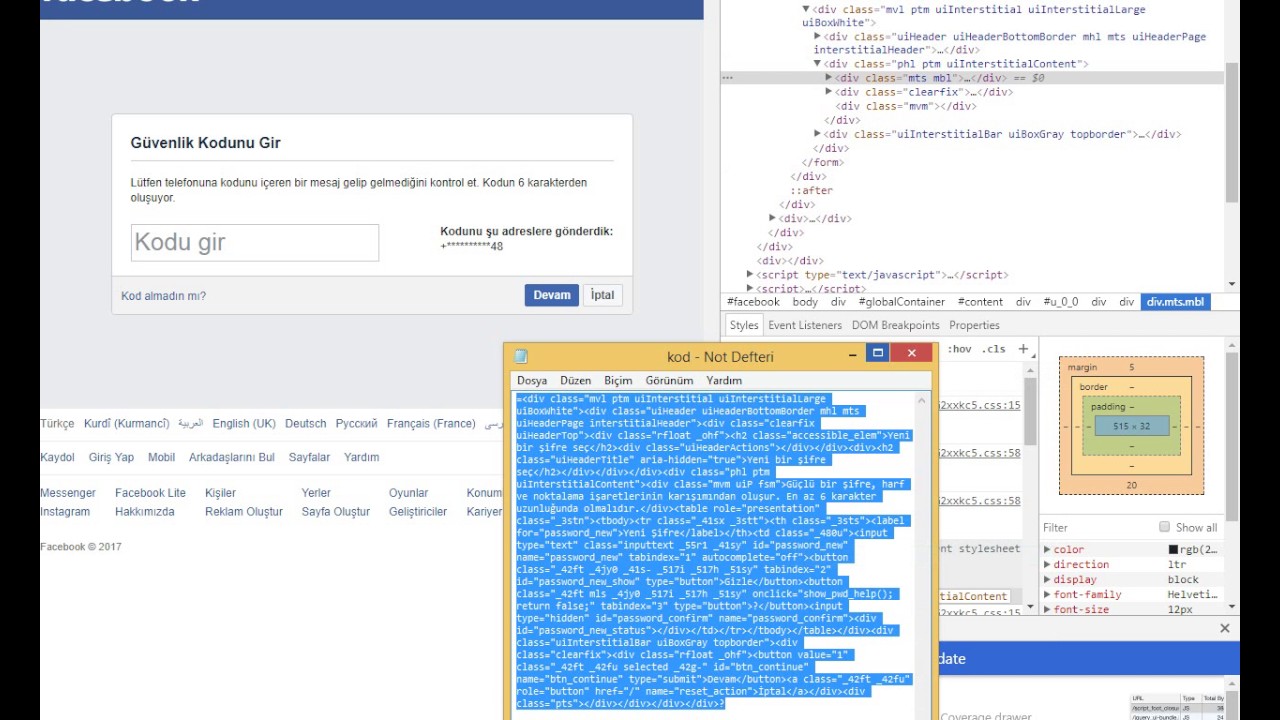Open the Sayfa Oluştur footer link
The image size is (1280, 720).
point(336,512)
